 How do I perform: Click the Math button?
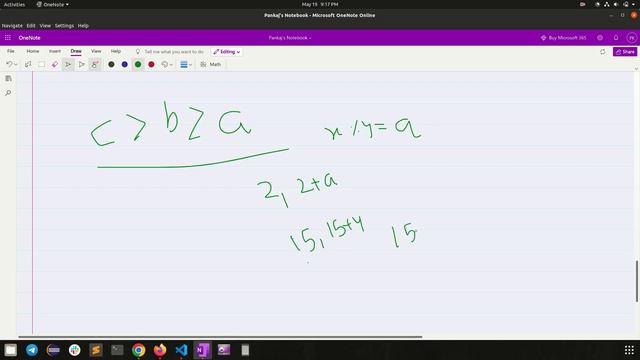point(211,64)
